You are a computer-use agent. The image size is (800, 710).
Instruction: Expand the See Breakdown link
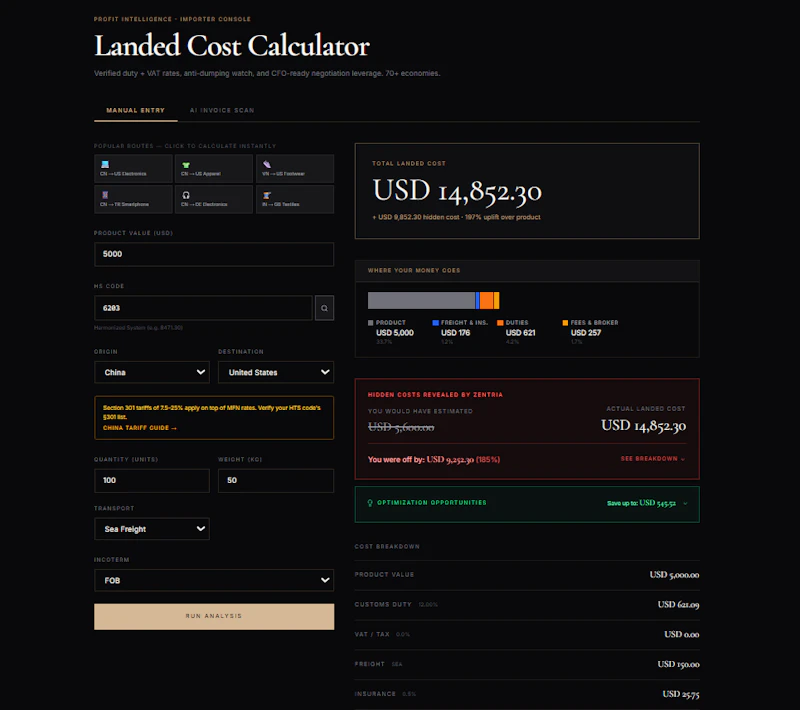[x=653, y=459]
